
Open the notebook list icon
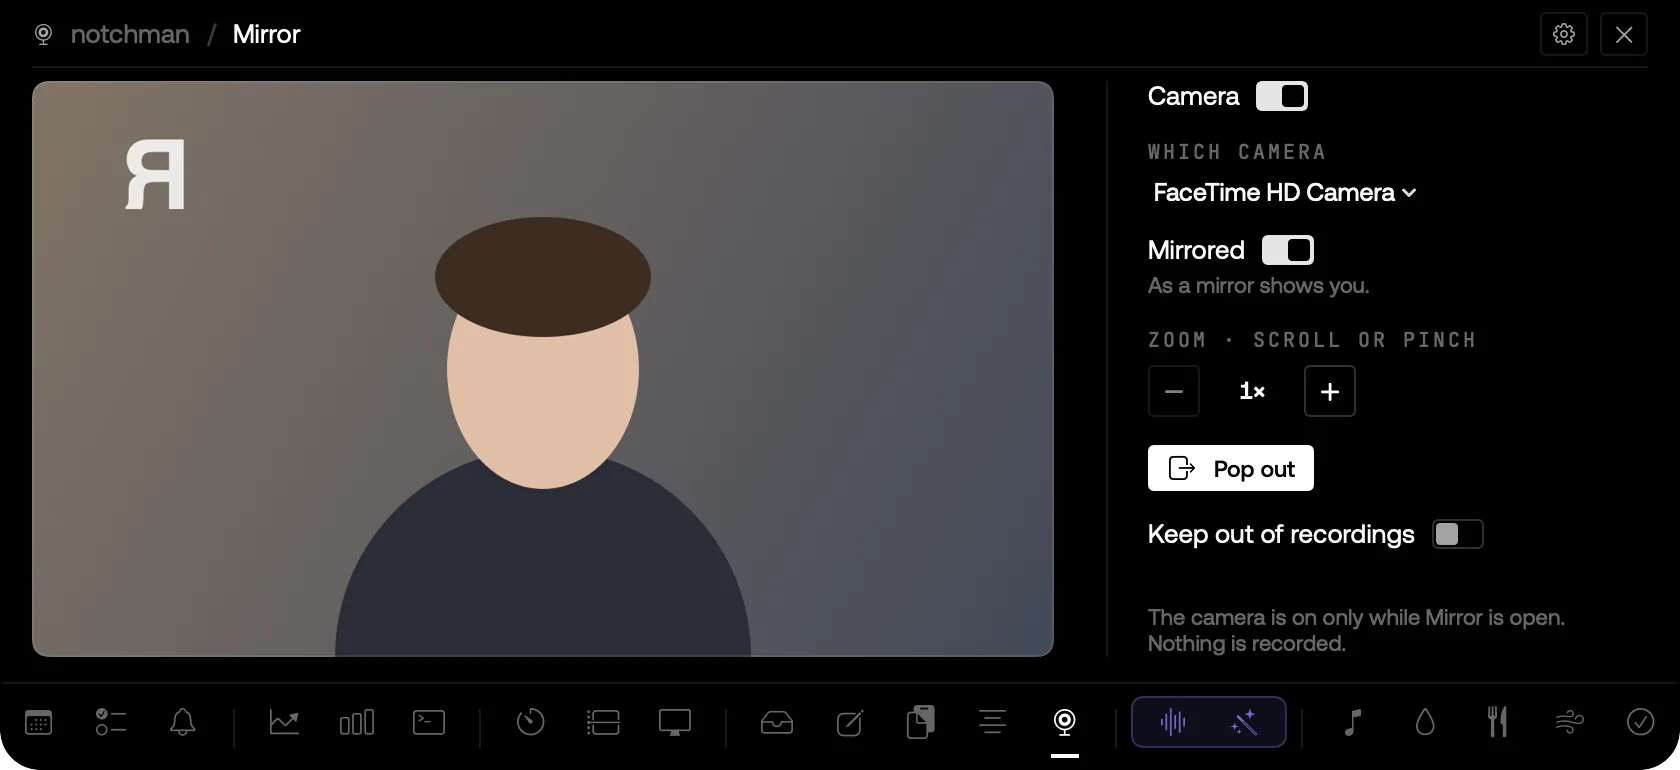point(603,722)
